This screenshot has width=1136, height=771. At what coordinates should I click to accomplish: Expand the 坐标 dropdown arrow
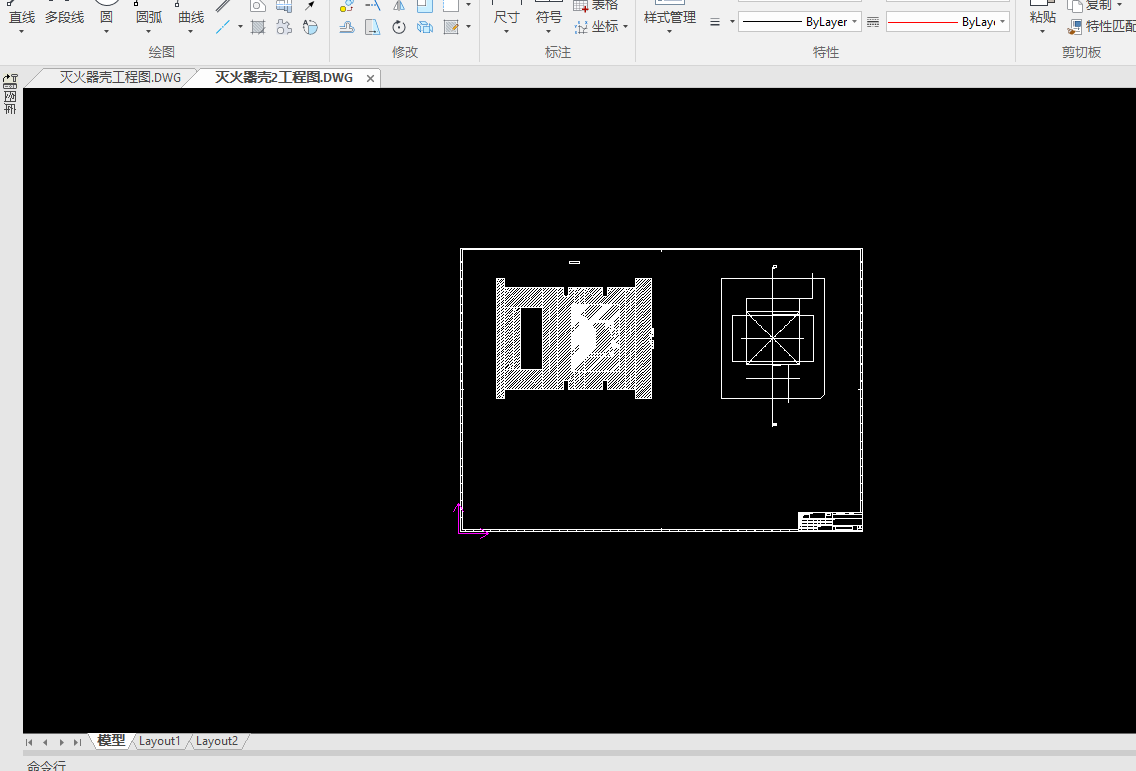625,27
